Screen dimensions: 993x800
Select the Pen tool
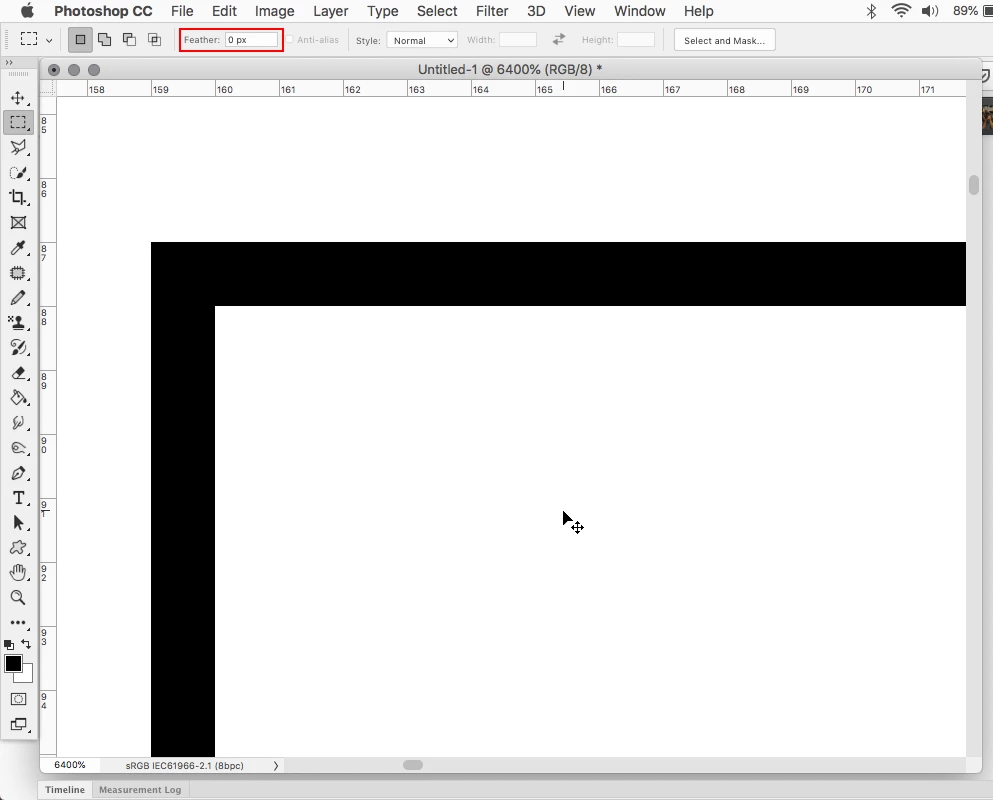(x=18, y=473)
